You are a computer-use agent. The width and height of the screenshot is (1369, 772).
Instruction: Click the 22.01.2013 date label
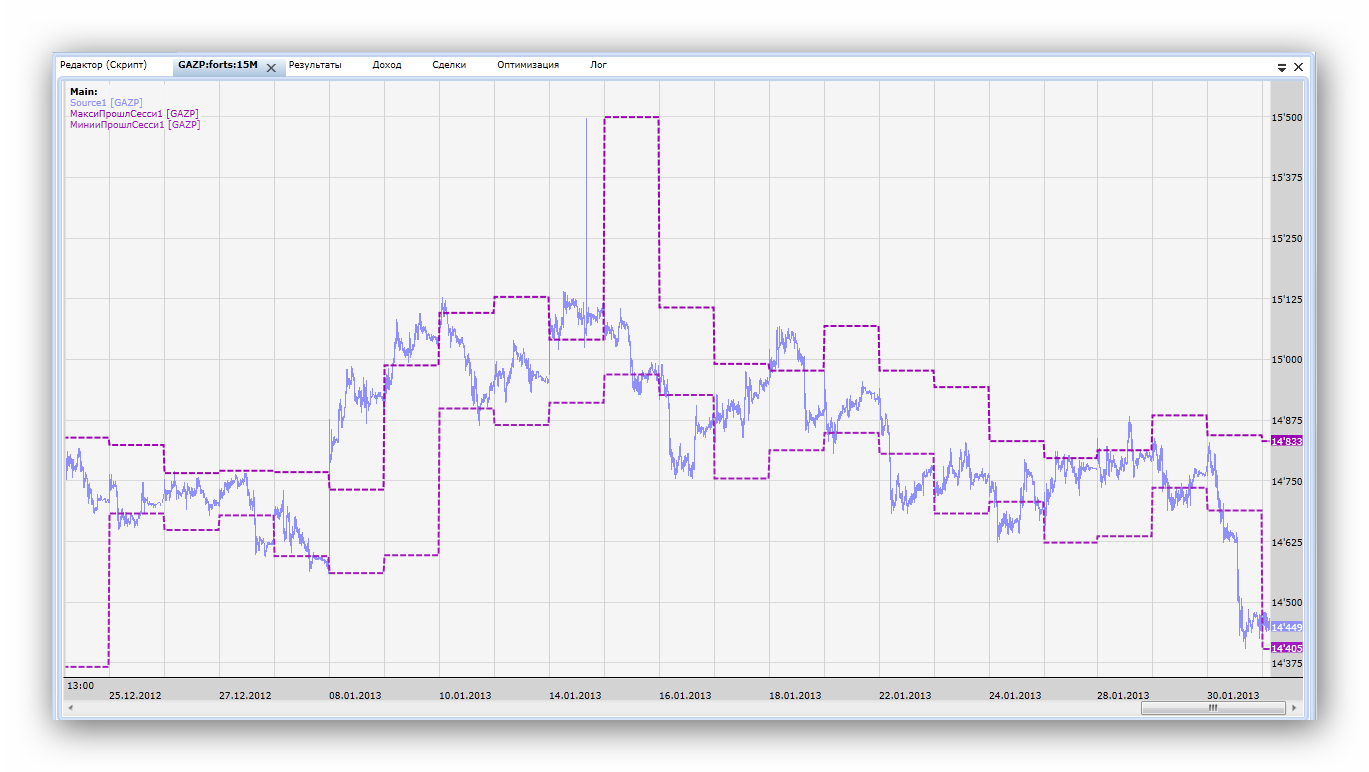905,695
